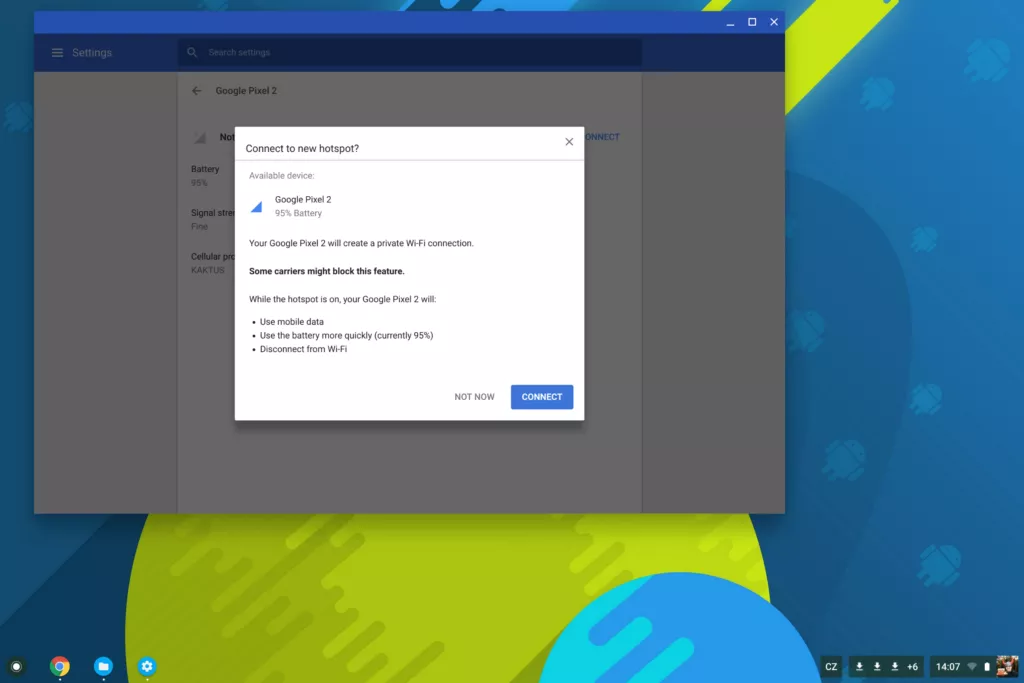
Task: Click the Settings gear on the shelf
Action: point(147,666)
